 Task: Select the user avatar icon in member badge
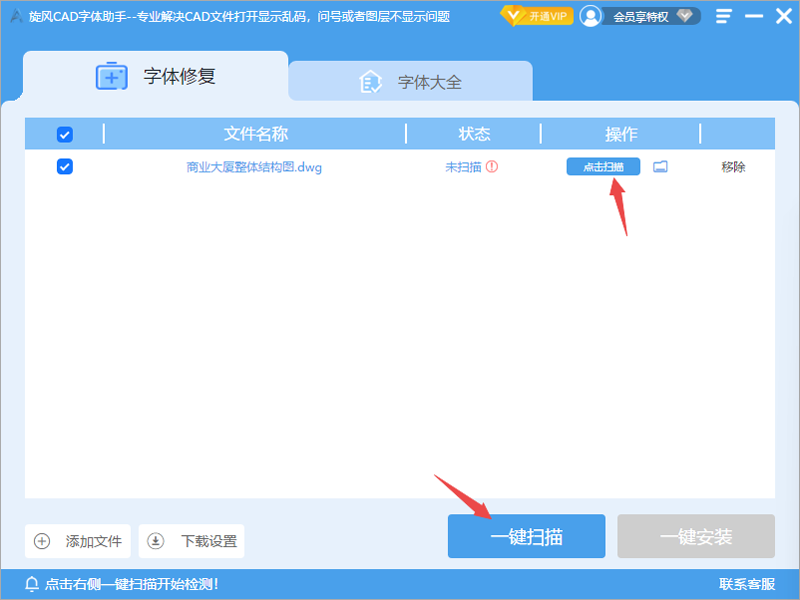coord(590,15)
